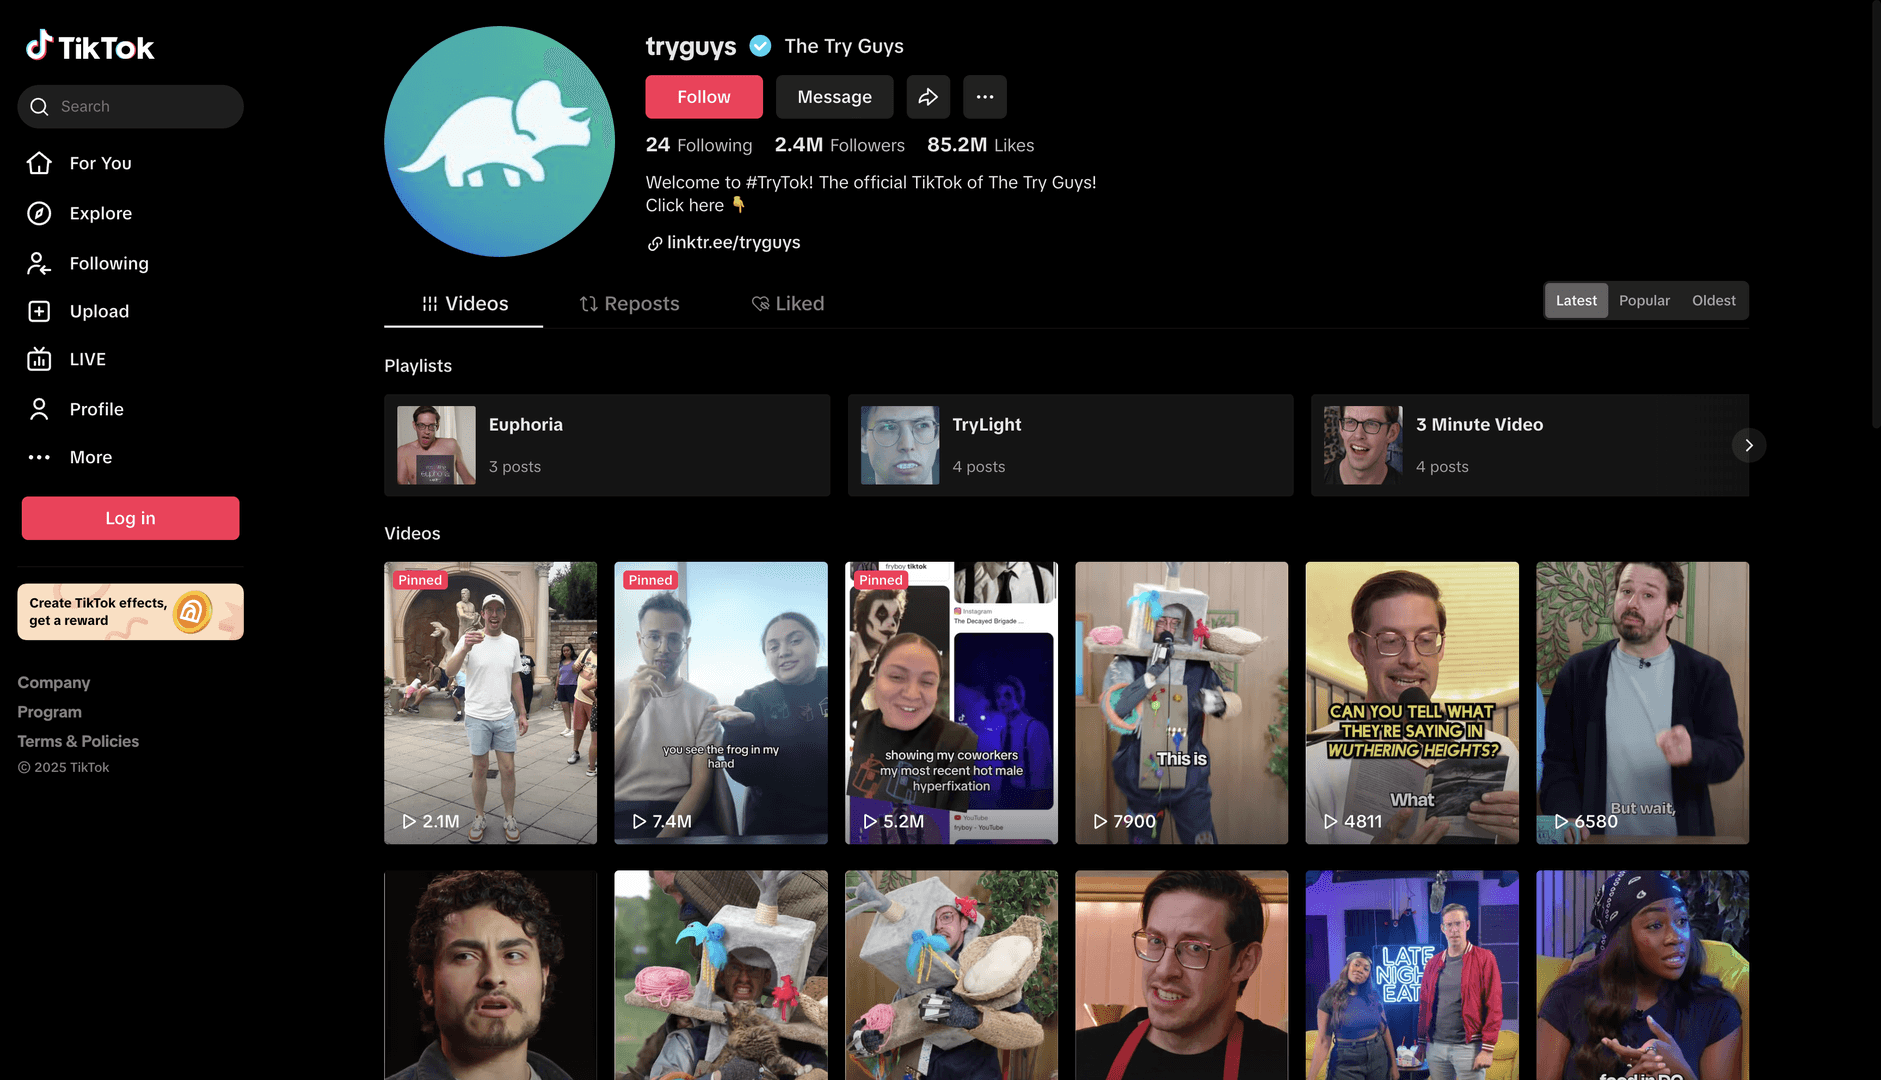This screenshot has width=1881, height=1080.
Task: Click the TikTok logo
Action: (90, 46)
